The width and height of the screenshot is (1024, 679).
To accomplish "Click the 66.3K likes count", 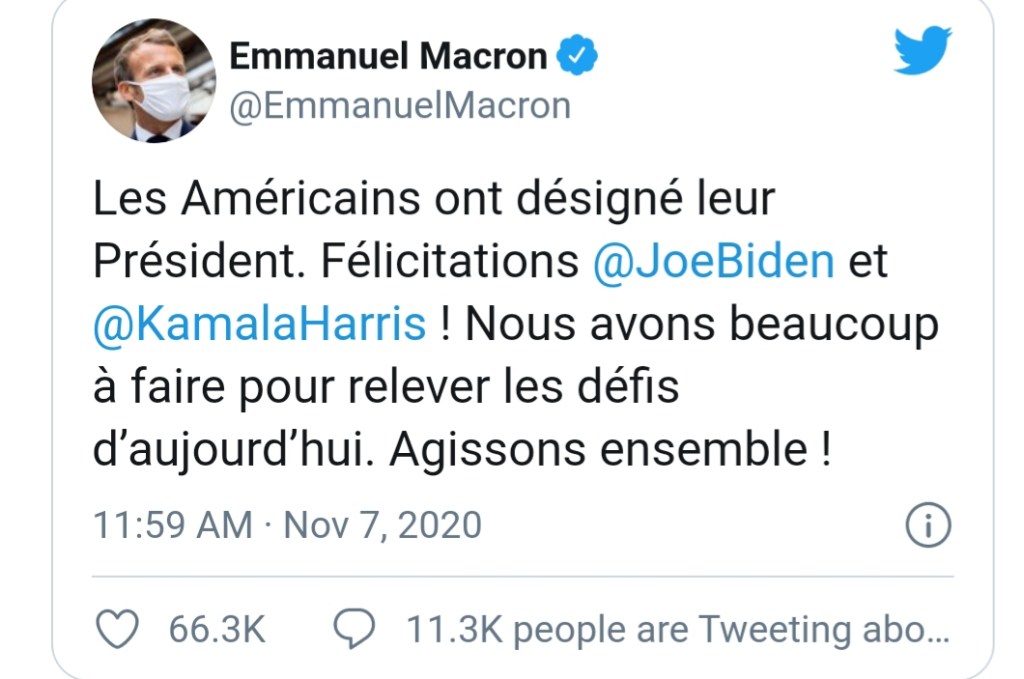I will tap(216, 630).
